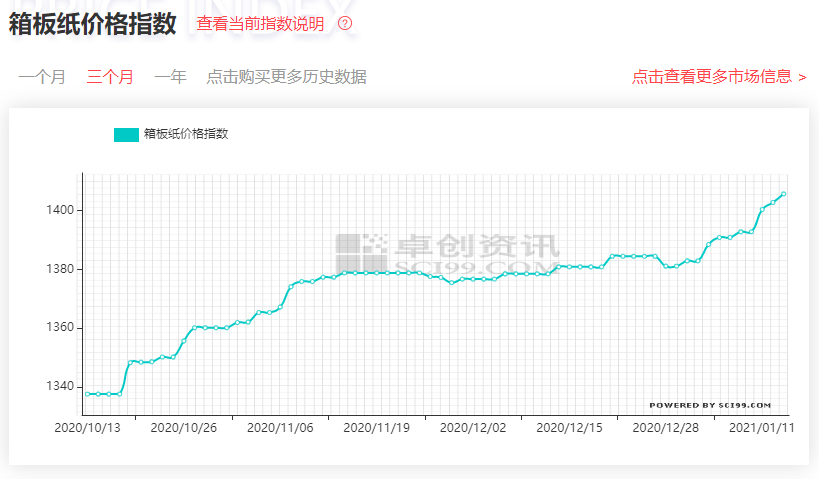Open 点击查看更多市场信息 link
The height and width of the screenshot is (479, 819).
coord(719,77)
